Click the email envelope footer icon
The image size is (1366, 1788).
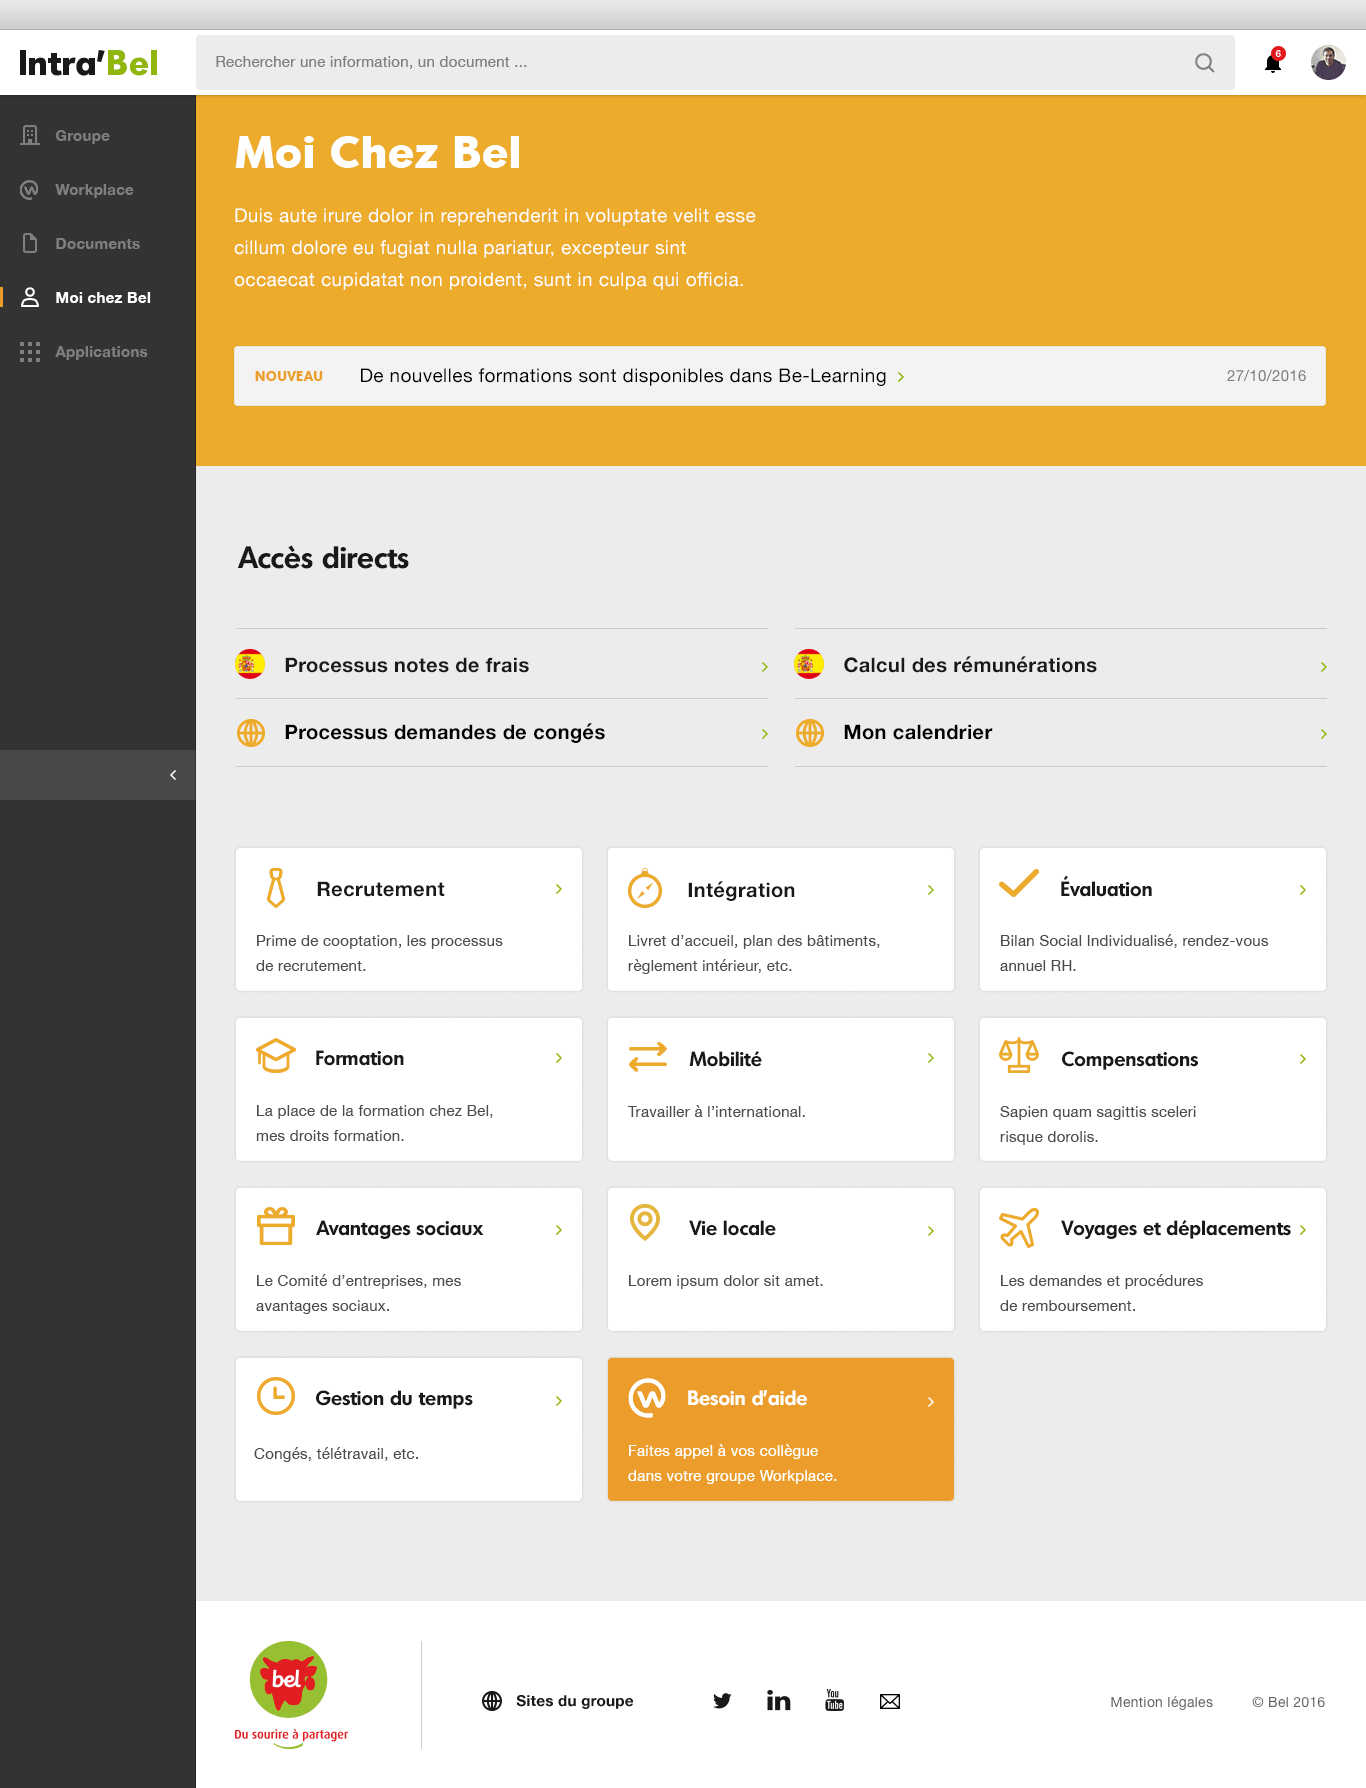890,1701
